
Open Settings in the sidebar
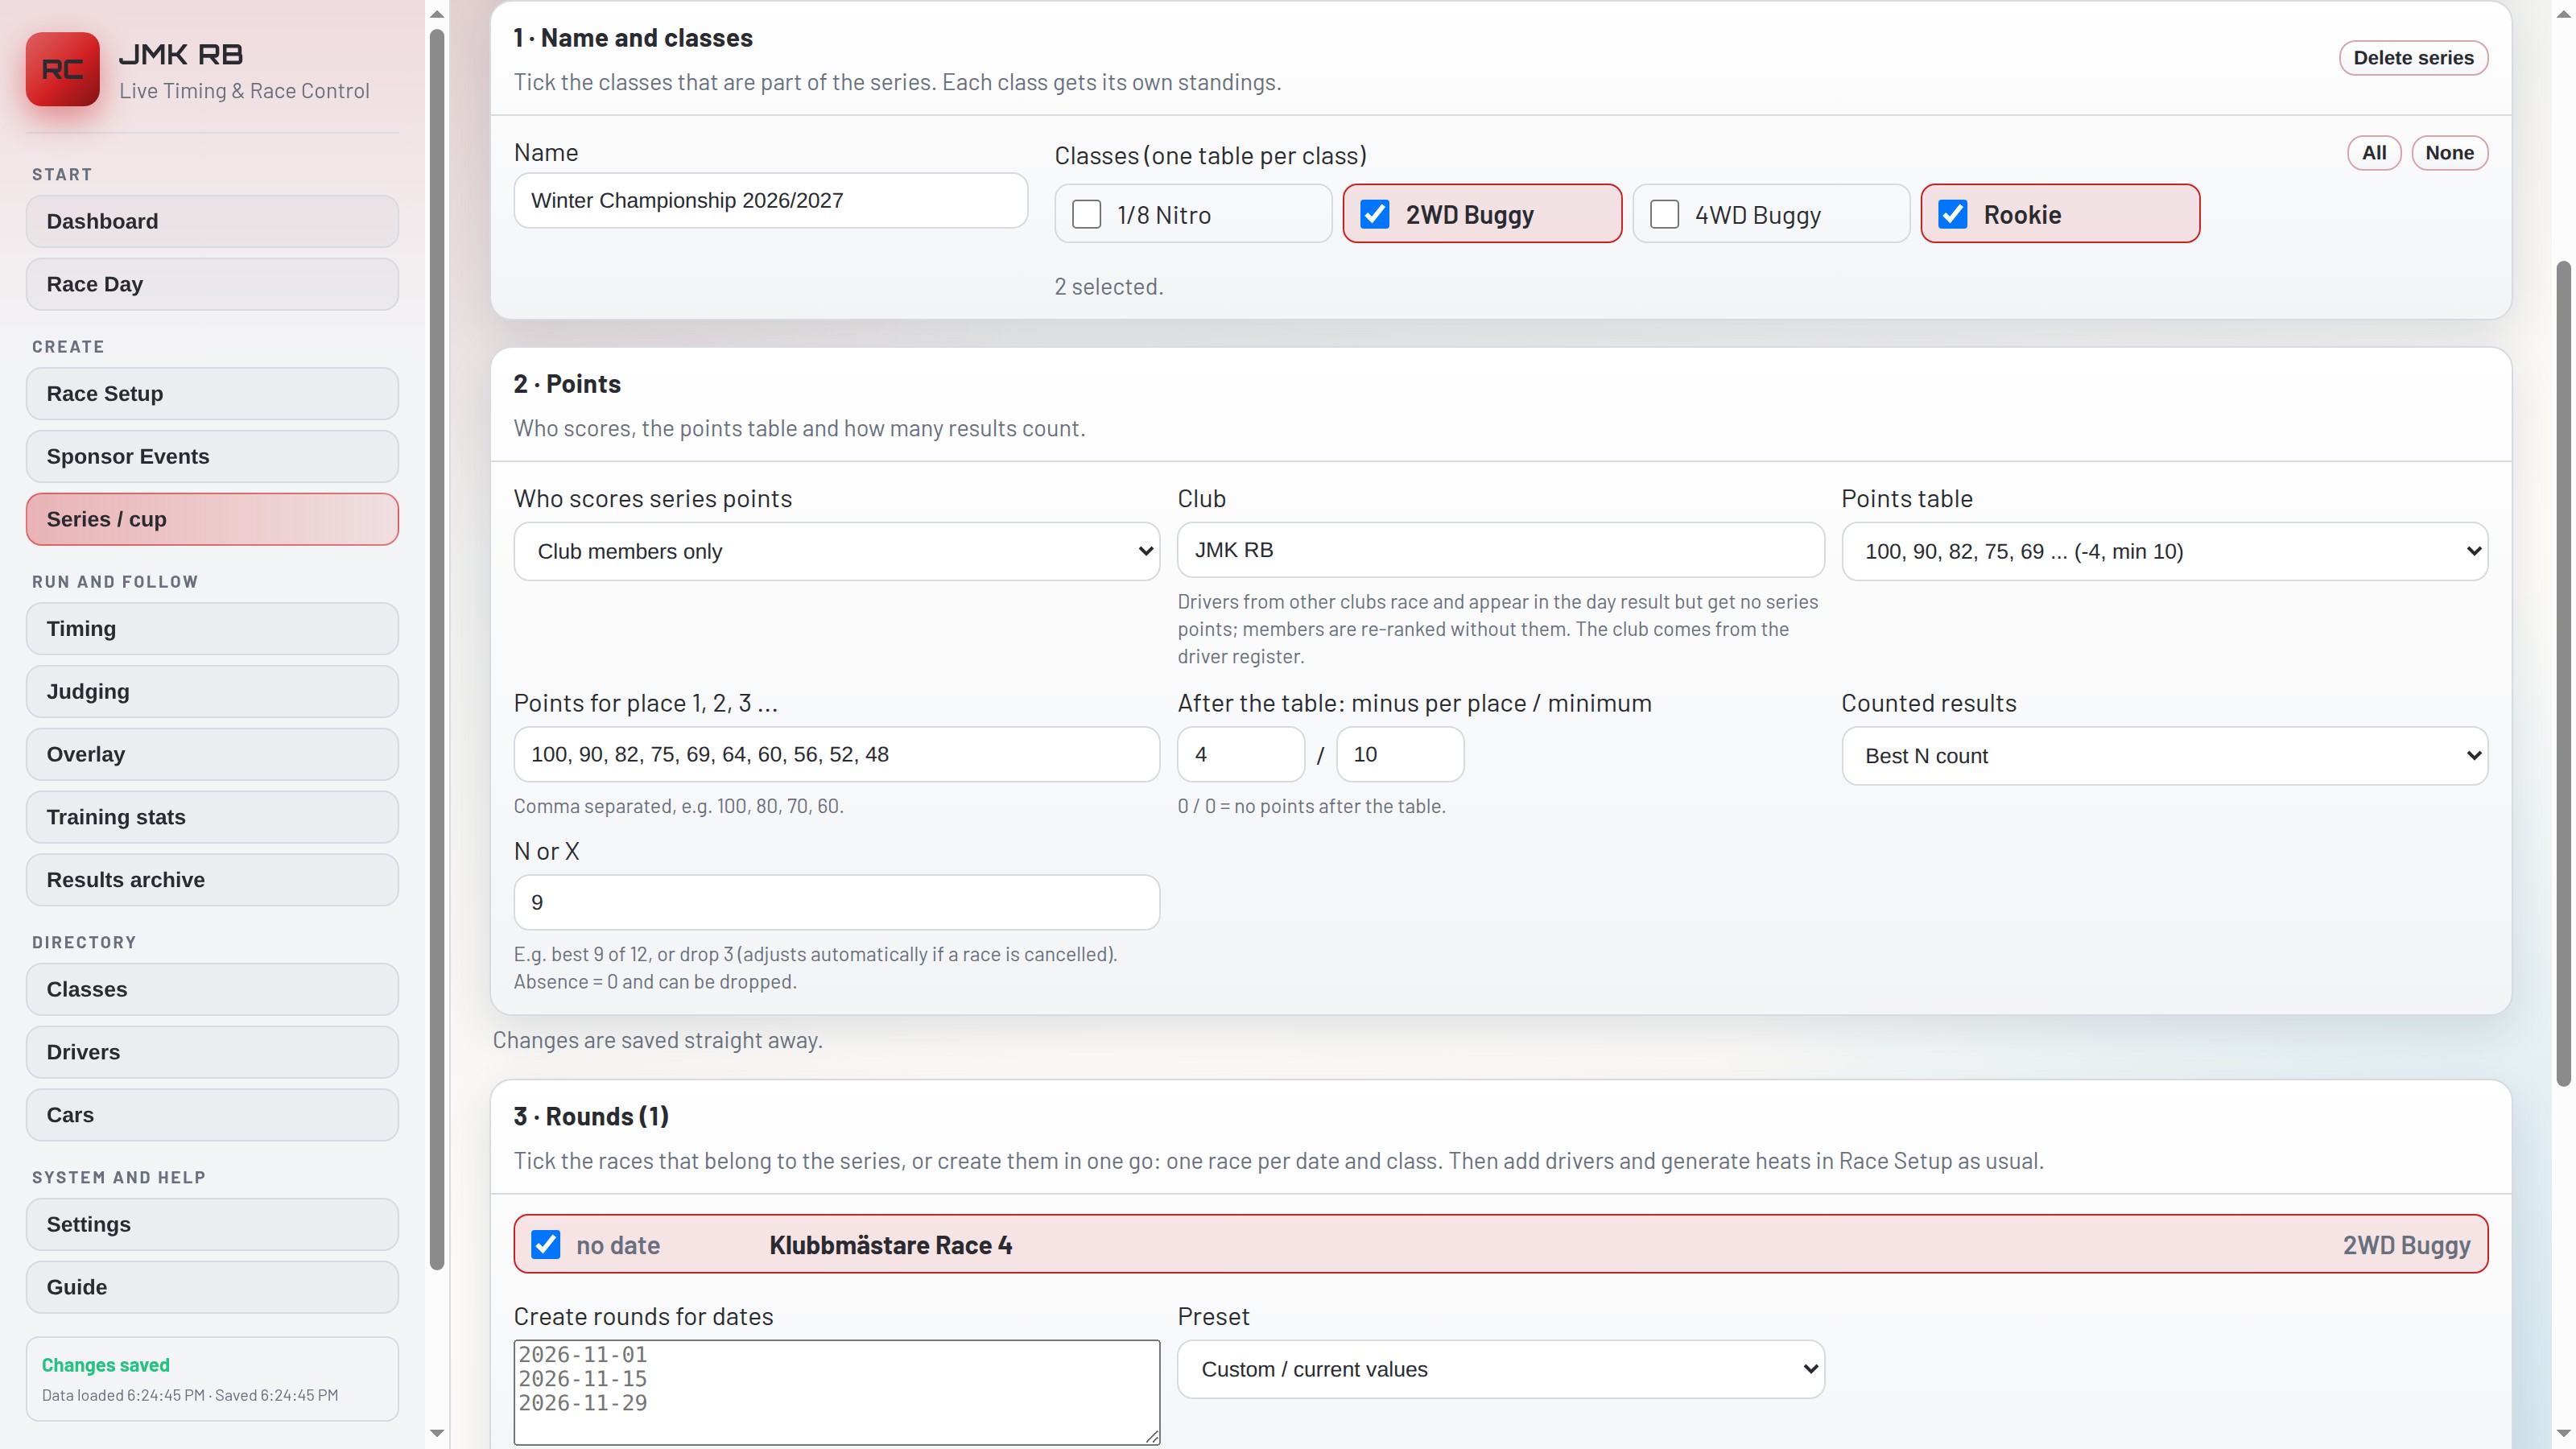pyautogui.click(x=212, y=1225)
